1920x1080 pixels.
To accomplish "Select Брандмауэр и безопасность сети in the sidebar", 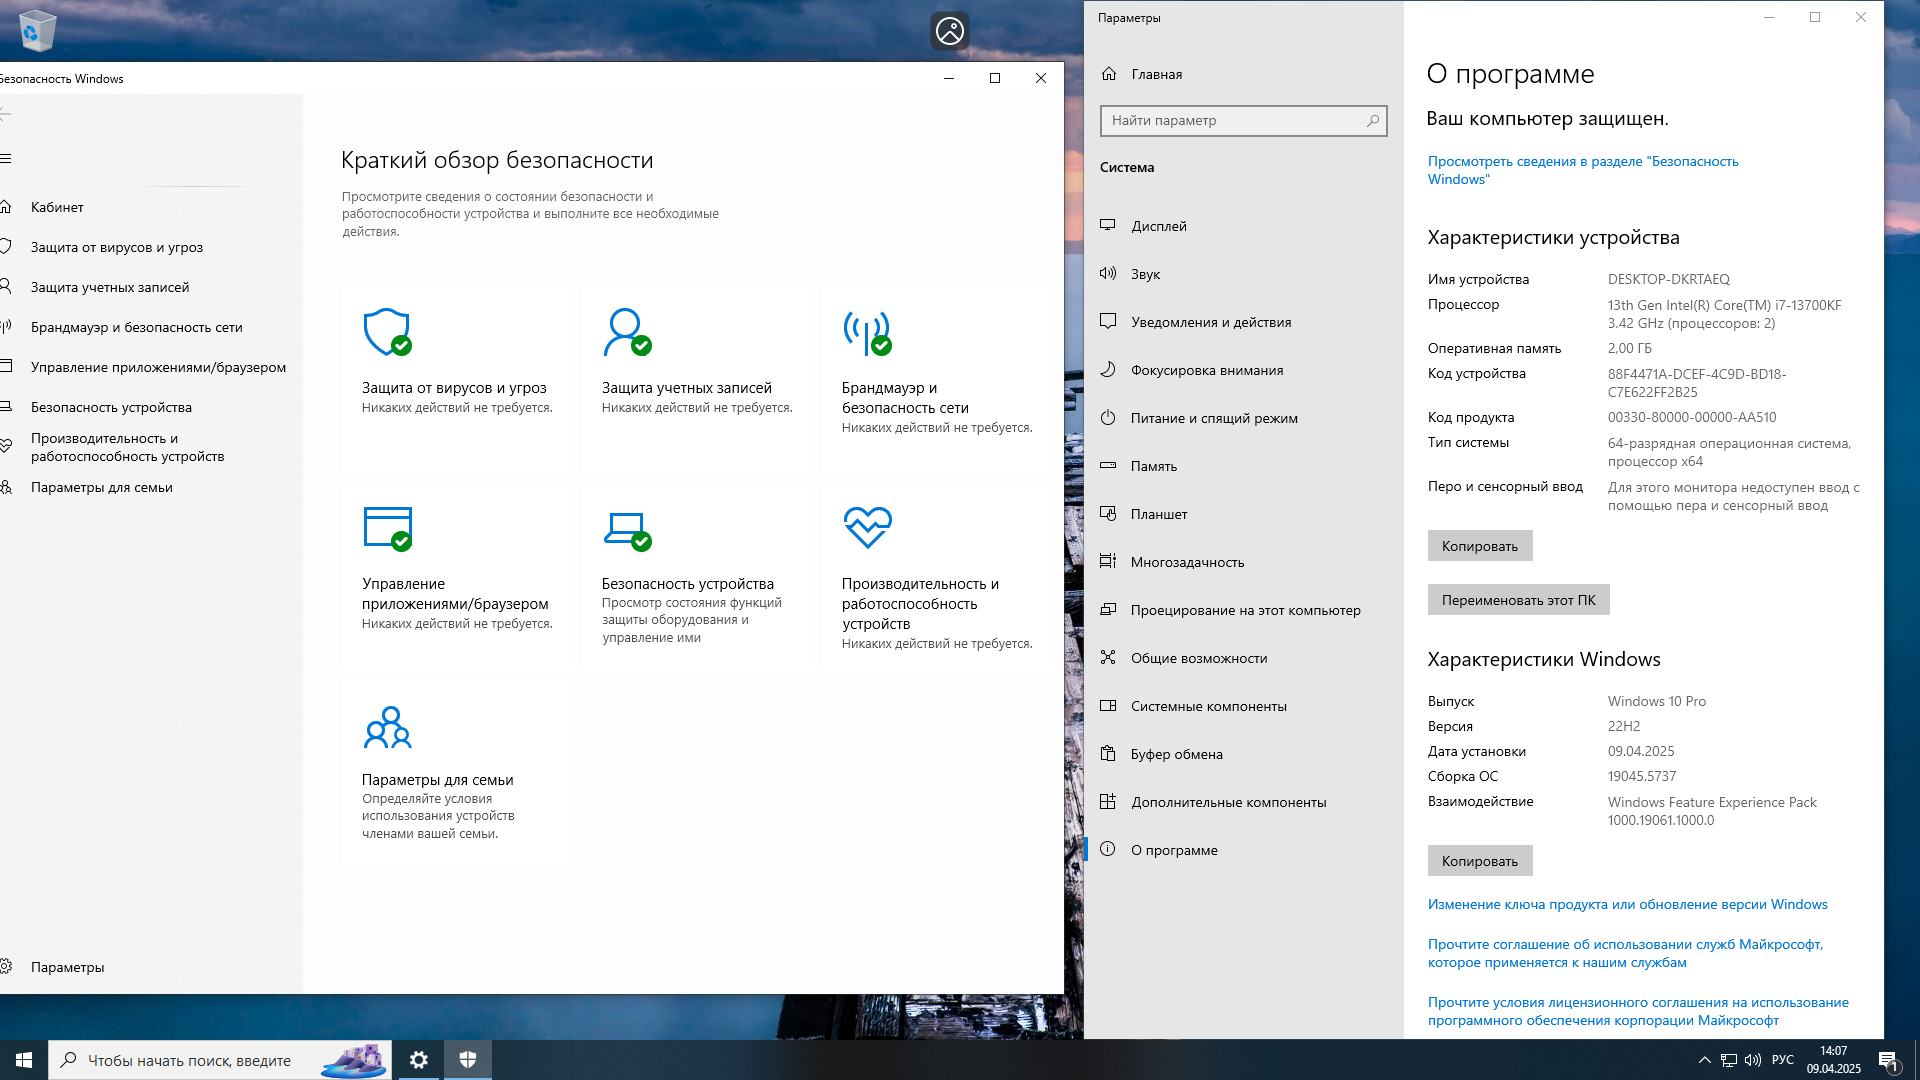I will [x=136, y=327].
